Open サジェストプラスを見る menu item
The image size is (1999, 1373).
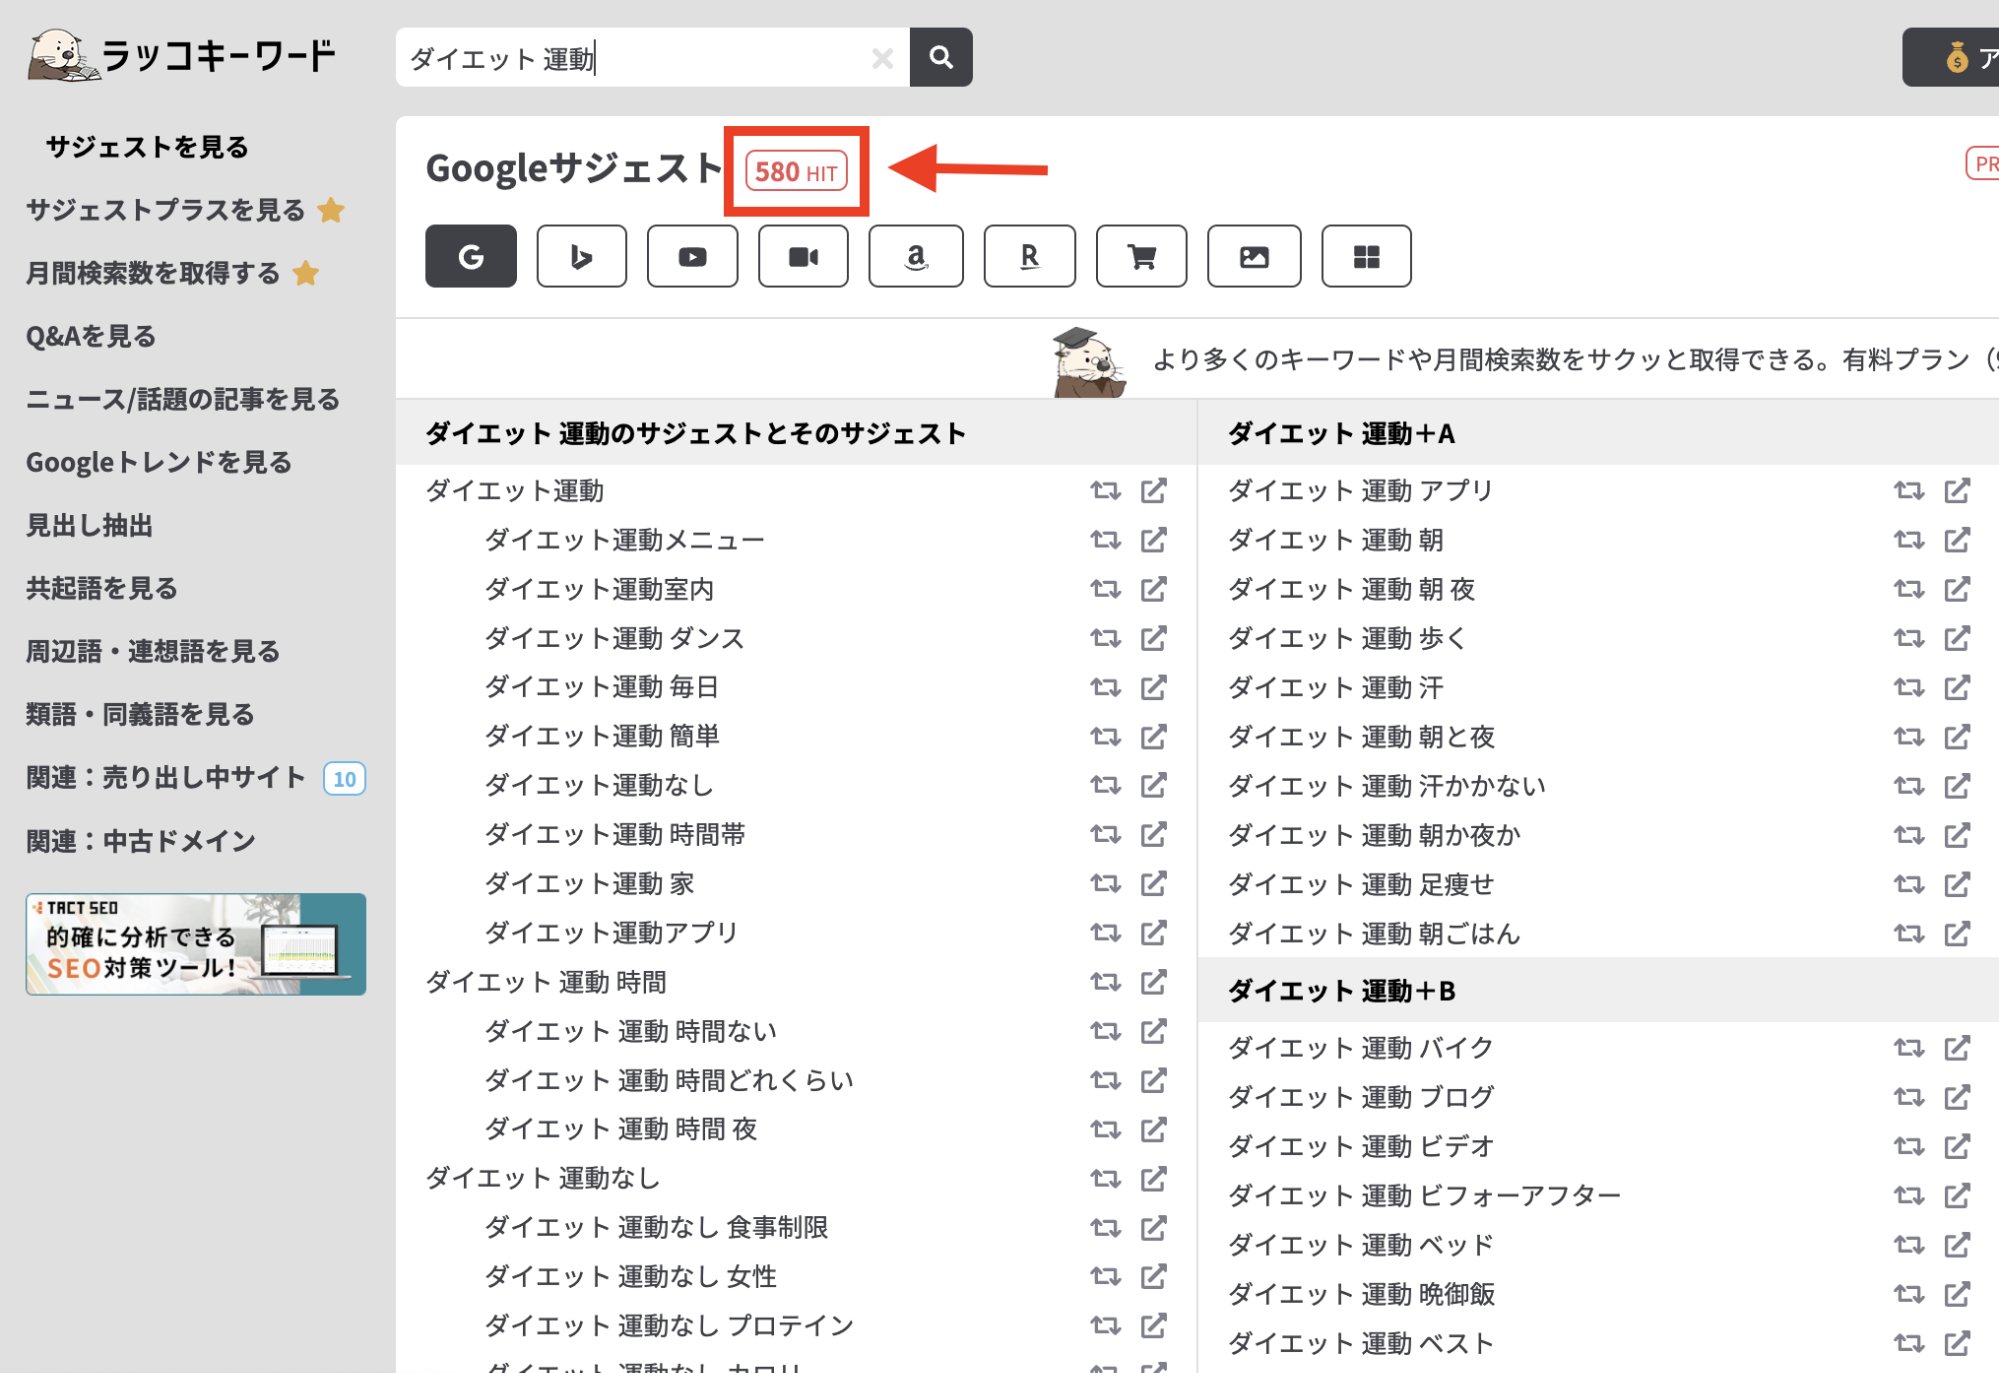165,210
